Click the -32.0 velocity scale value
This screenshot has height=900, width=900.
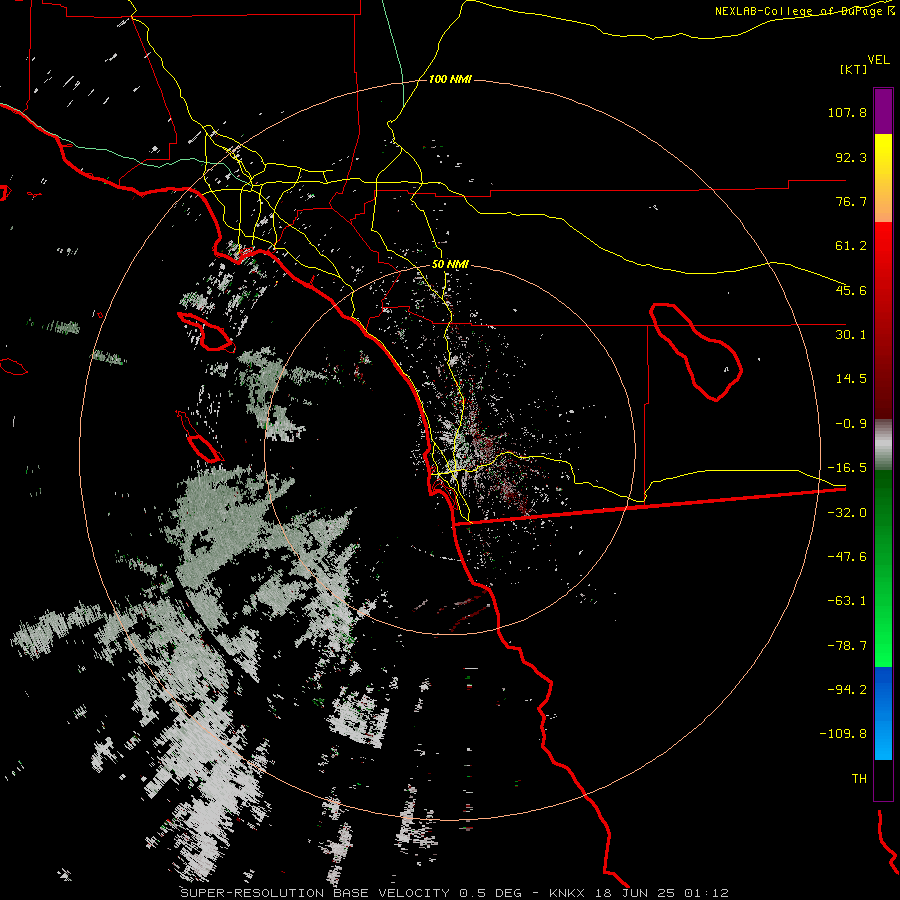847,513
